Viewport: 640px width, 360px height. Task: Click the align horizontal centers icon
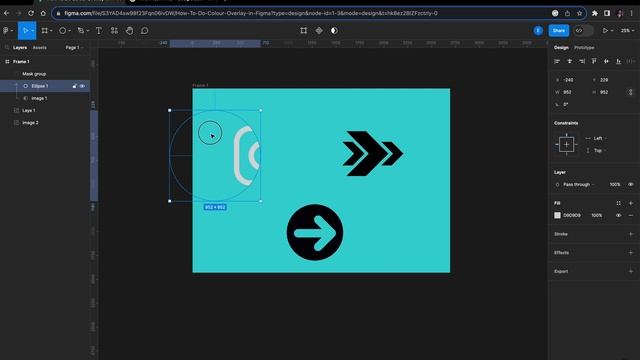click(x=569, y=61)
